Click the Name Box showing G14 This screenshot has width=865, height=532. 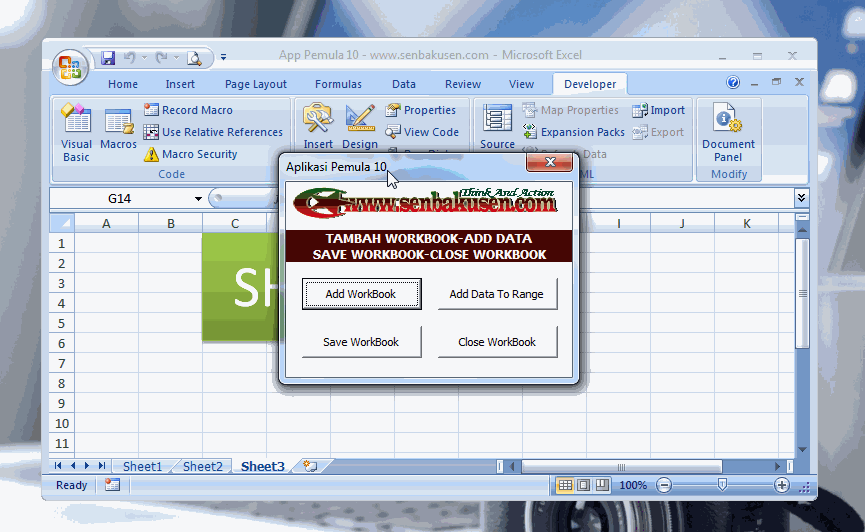(x=120, y=199)
